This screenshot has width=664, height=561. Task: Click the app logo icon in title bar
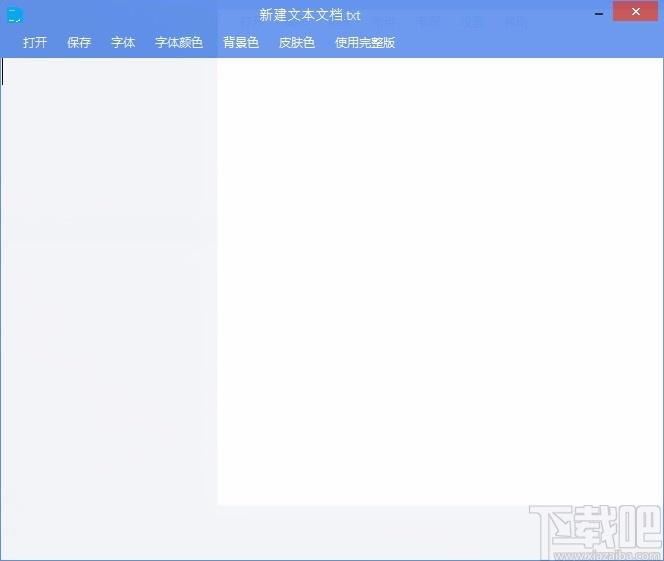click(15, 16)
